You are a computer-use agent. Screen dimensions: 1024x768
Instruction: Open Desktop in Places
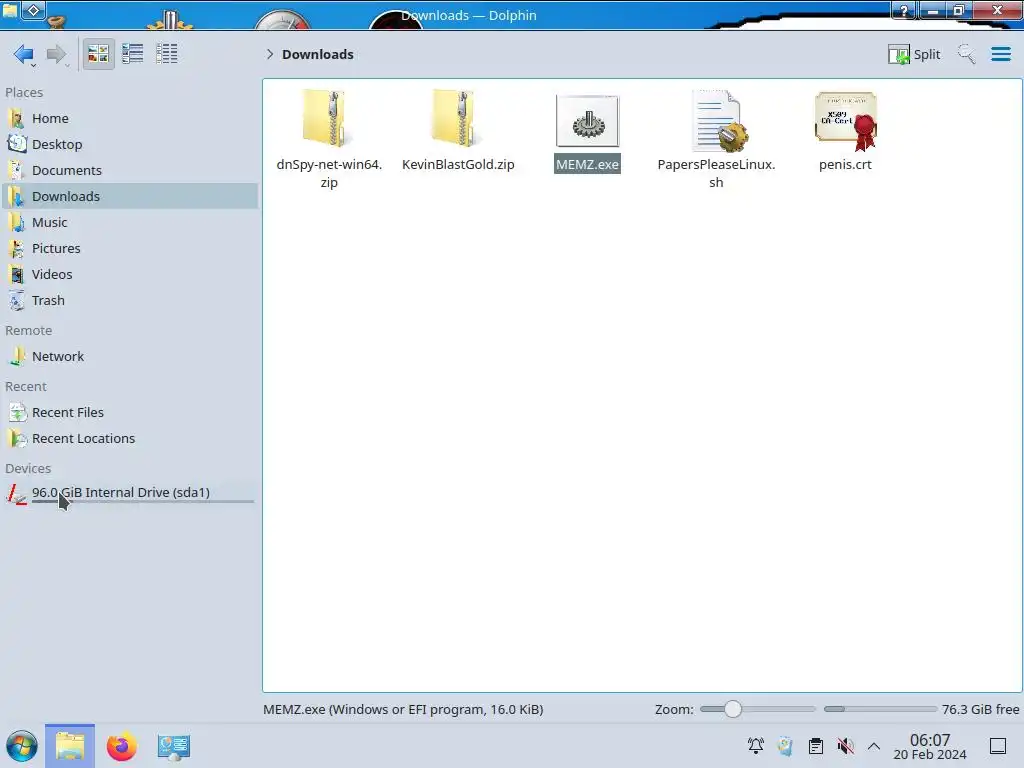(129, 144)
